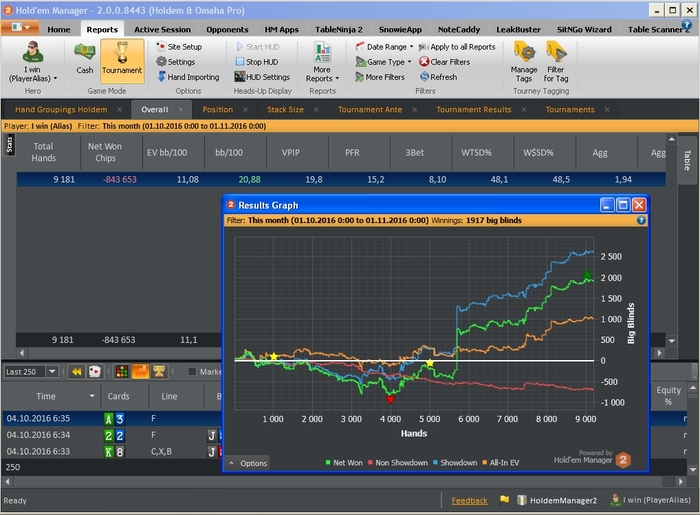
Task: Switch to the Stack Size report tab
Action: [x=285, y=109]
